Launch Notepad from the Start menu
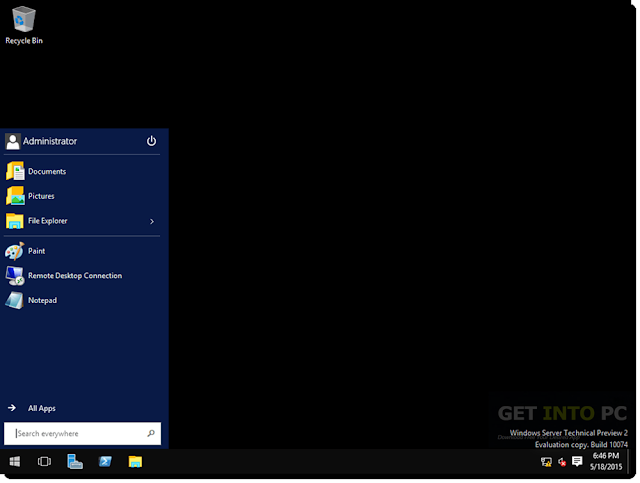 pos(82,300)
